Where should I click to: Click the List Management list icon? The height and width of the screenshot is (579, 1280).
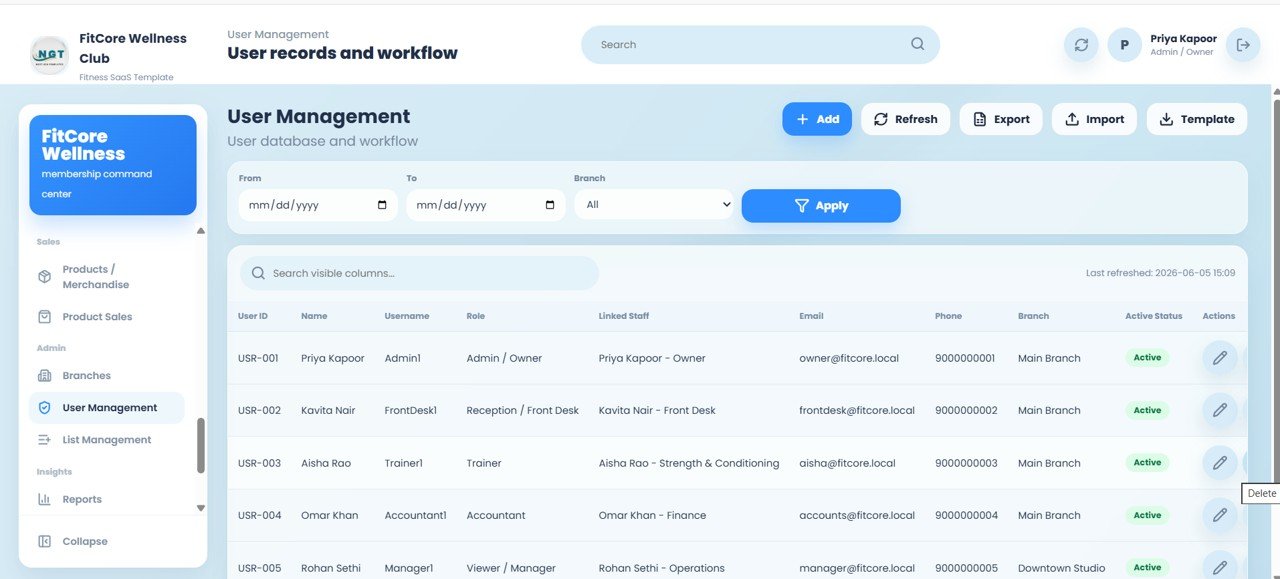point(44,440)
